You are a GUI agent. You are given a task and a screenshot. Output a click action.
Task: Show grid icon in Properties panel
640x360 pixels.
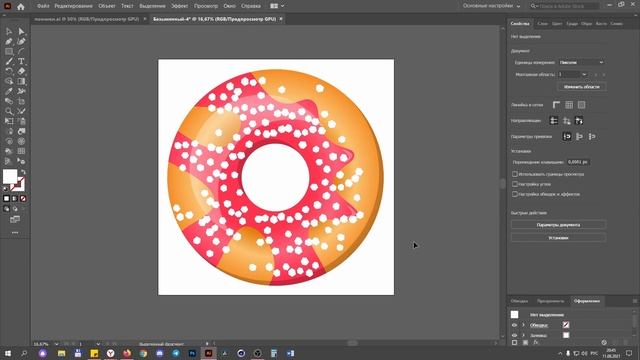click(x=569, y=105)
